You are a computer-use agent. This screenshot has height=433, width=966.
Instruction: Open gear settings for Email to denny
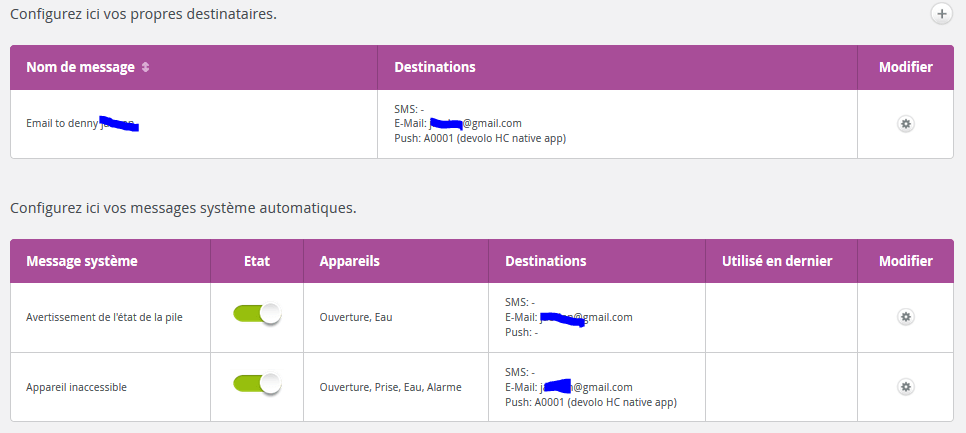tap(905, 124)
